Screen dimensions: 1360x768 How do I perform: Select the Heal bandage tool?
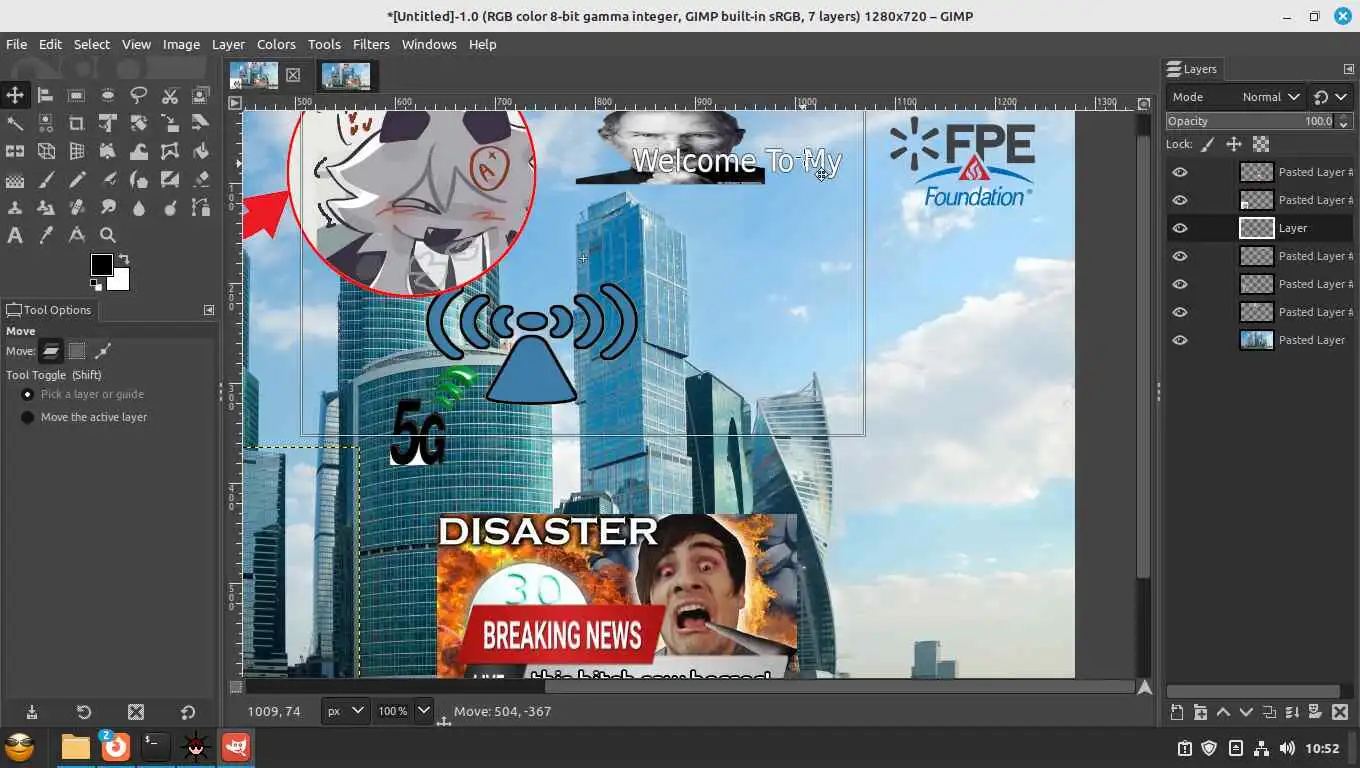point(76,208)
